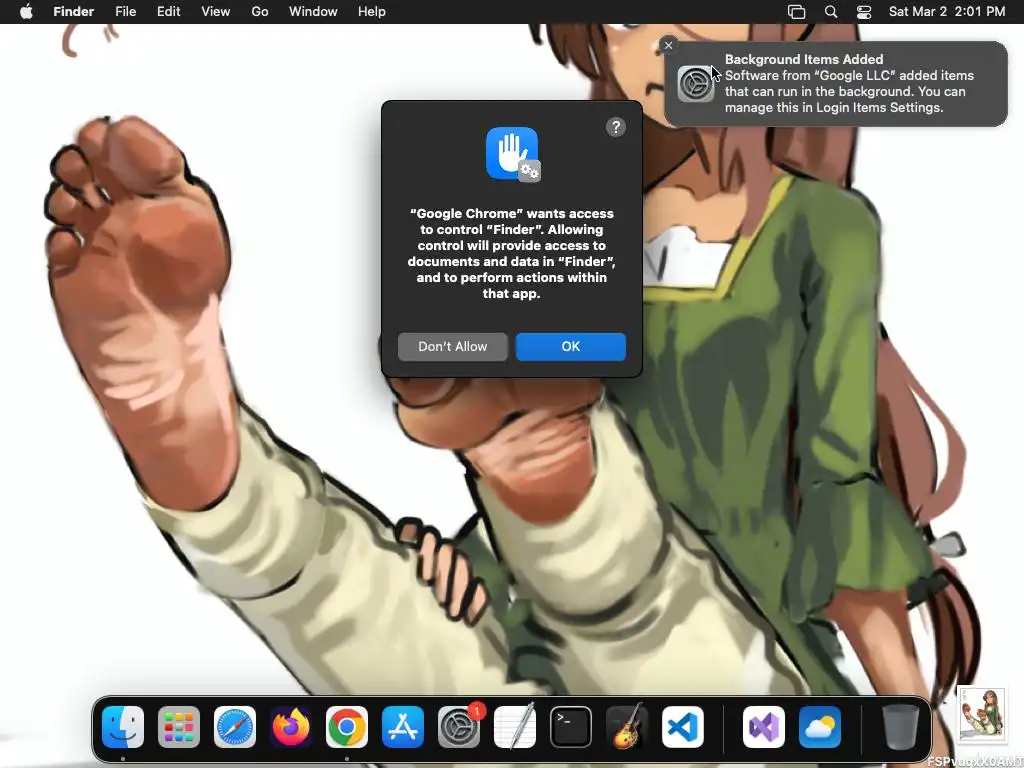Click the date and time clock
This screenshot has height=768, width=1024.
click(947, 12)
